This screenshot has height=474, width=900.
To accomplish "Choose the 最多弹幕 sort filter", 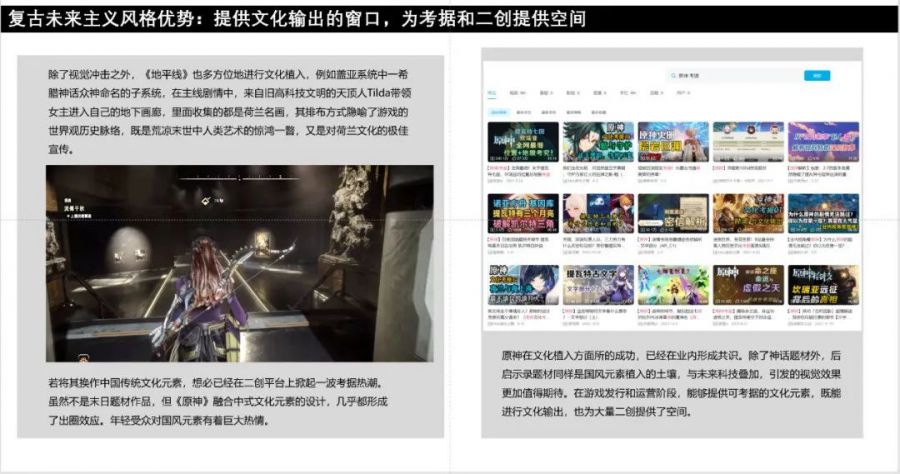I will pyautogui.click(x=573, y=112).
